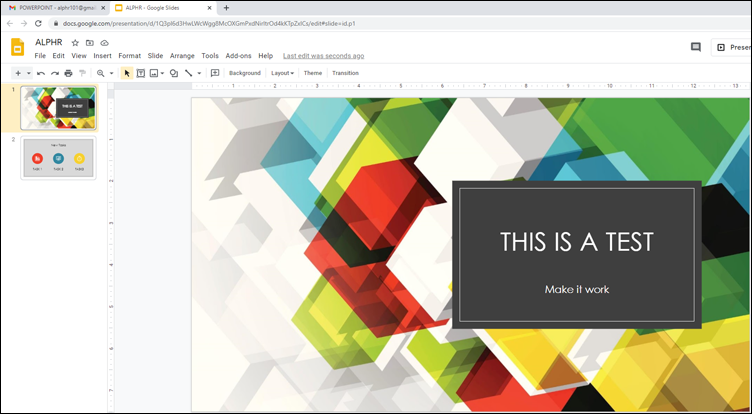Click the 'THIS IS A TEST' title text
The height and width of the screenshot is (414, 752).
tap(576, 242)
